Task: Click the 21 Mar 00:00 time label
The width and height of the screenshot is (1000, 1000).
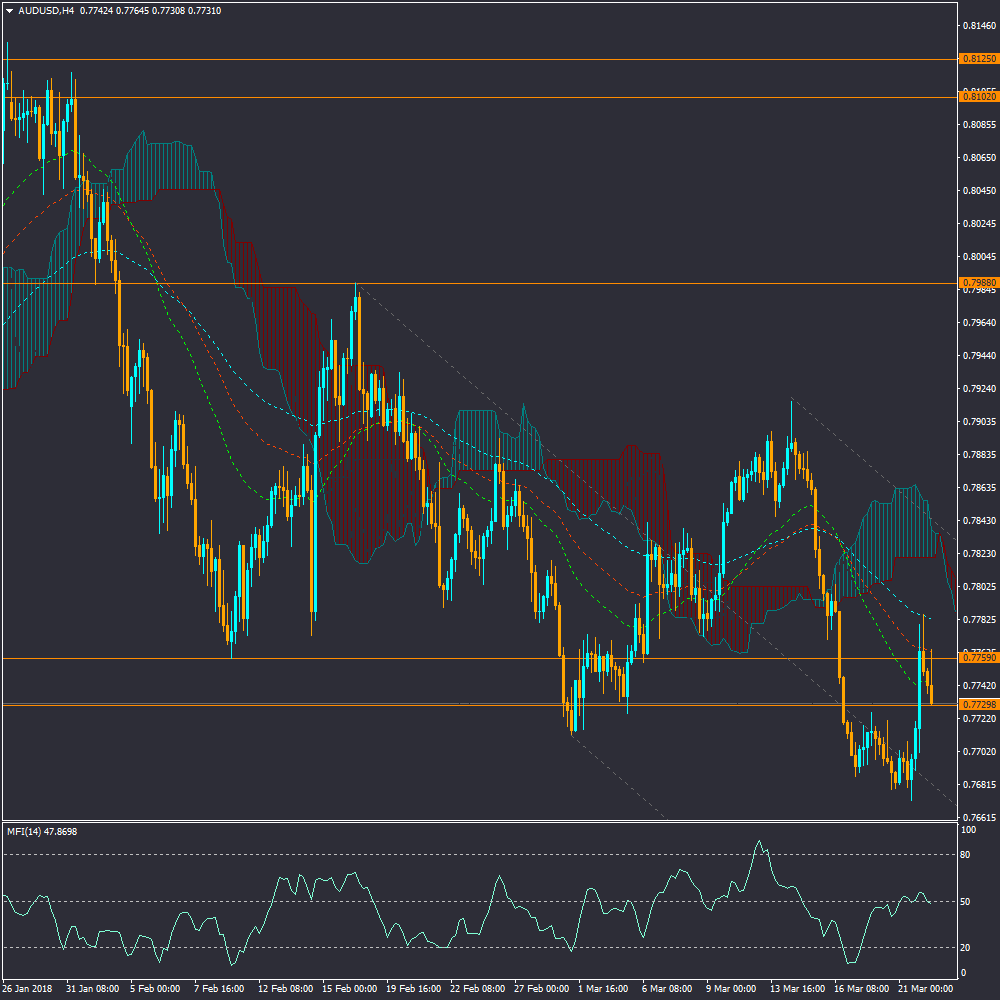Action: (925, 989)
